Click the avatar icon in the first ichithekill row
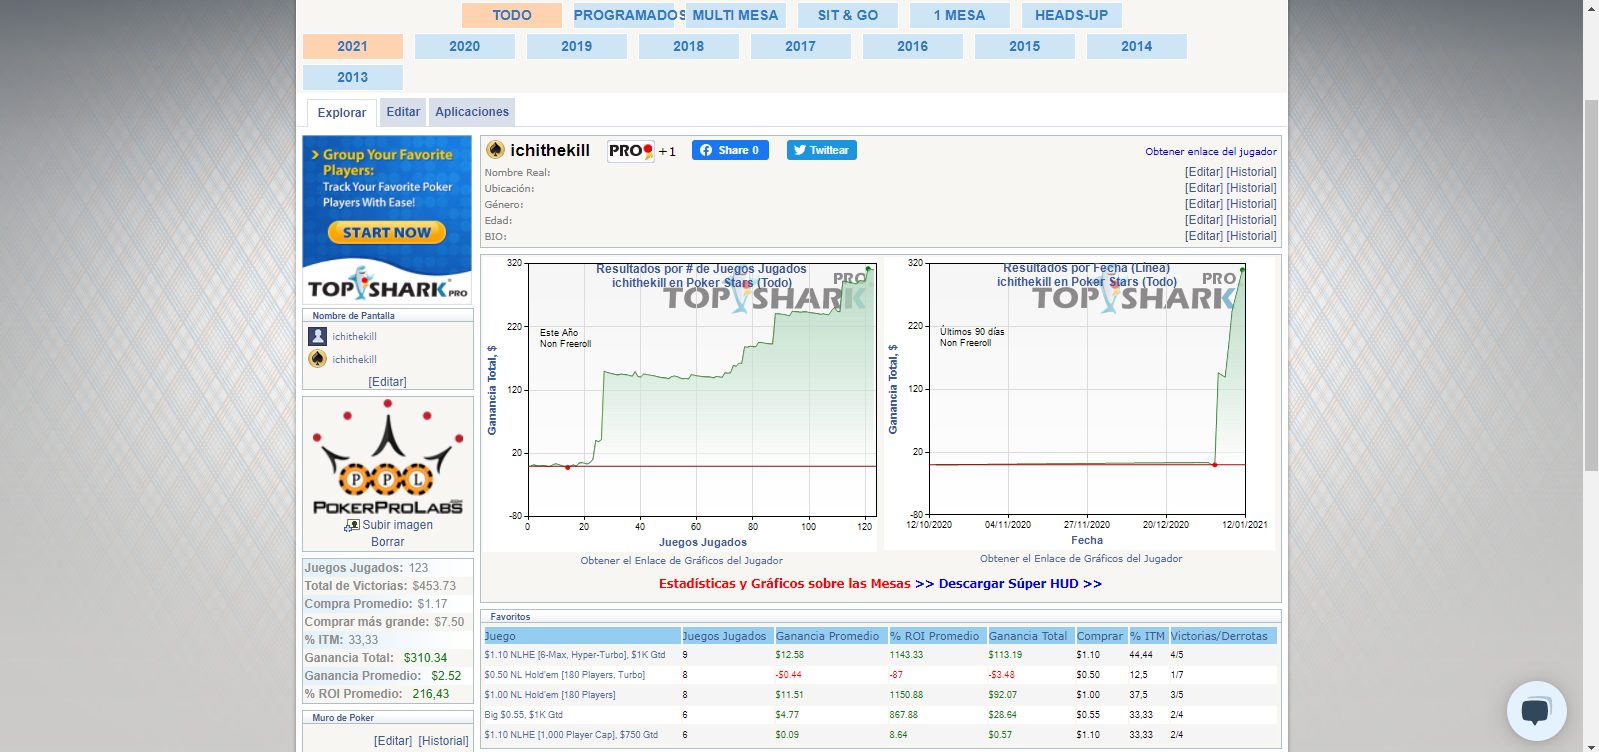 click(x=318, y=336)
